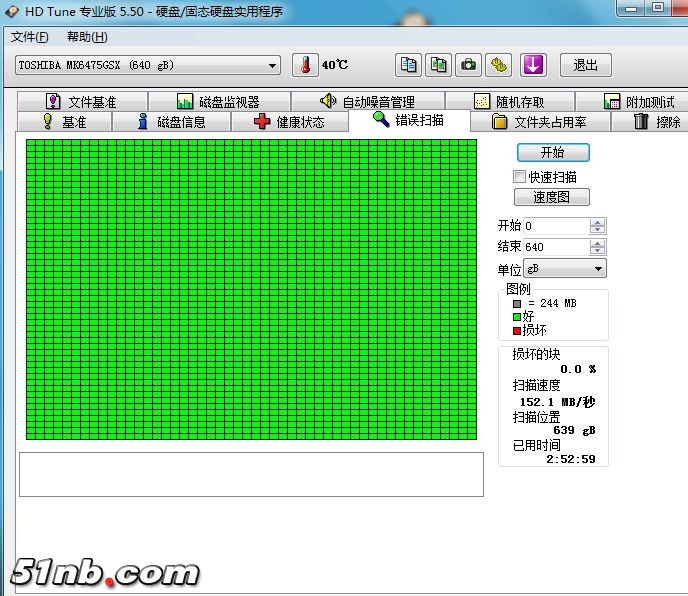Screen dimensions: 688x596
Task: Decrease the 结束 end value with down arrow
Action: click(597, 251)
